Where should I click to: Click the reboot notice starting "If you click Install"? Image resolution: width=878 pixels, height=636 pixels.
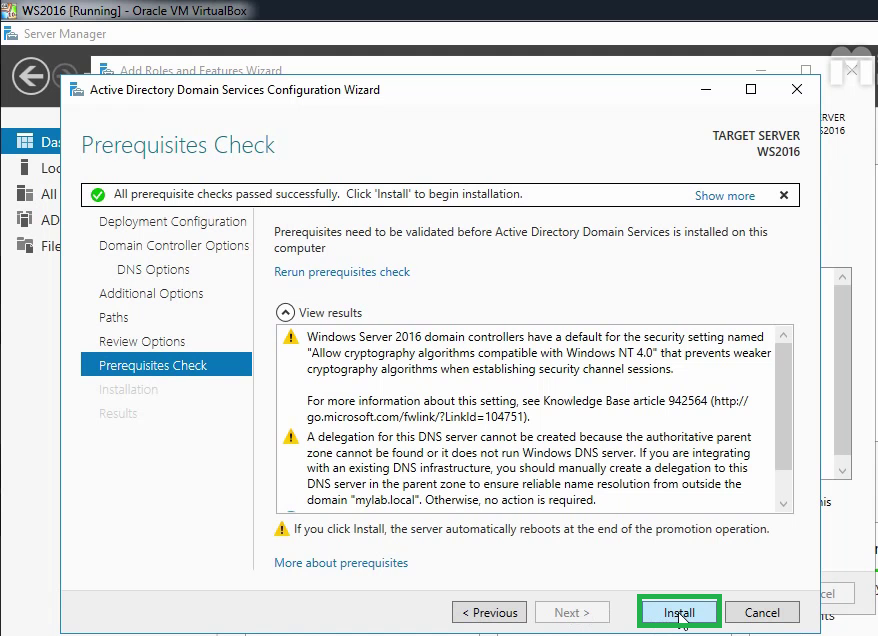[x=531, y=529]
